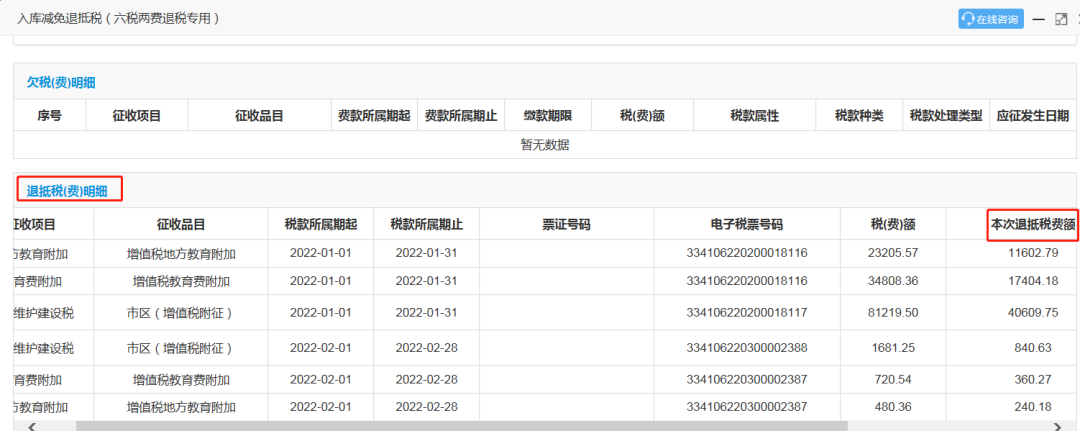Minimize the window with the dash icon

point(1039,19)
